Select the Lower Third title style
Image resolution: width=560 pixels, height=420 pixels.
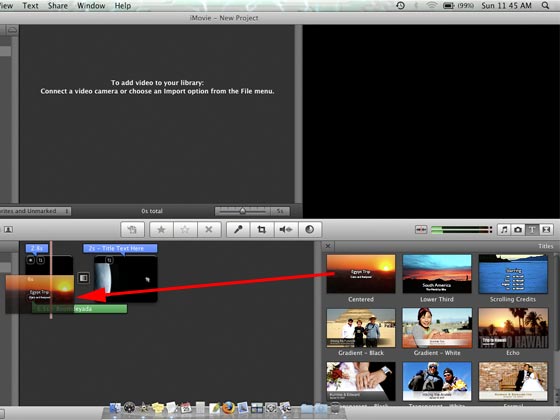point(437,274)
